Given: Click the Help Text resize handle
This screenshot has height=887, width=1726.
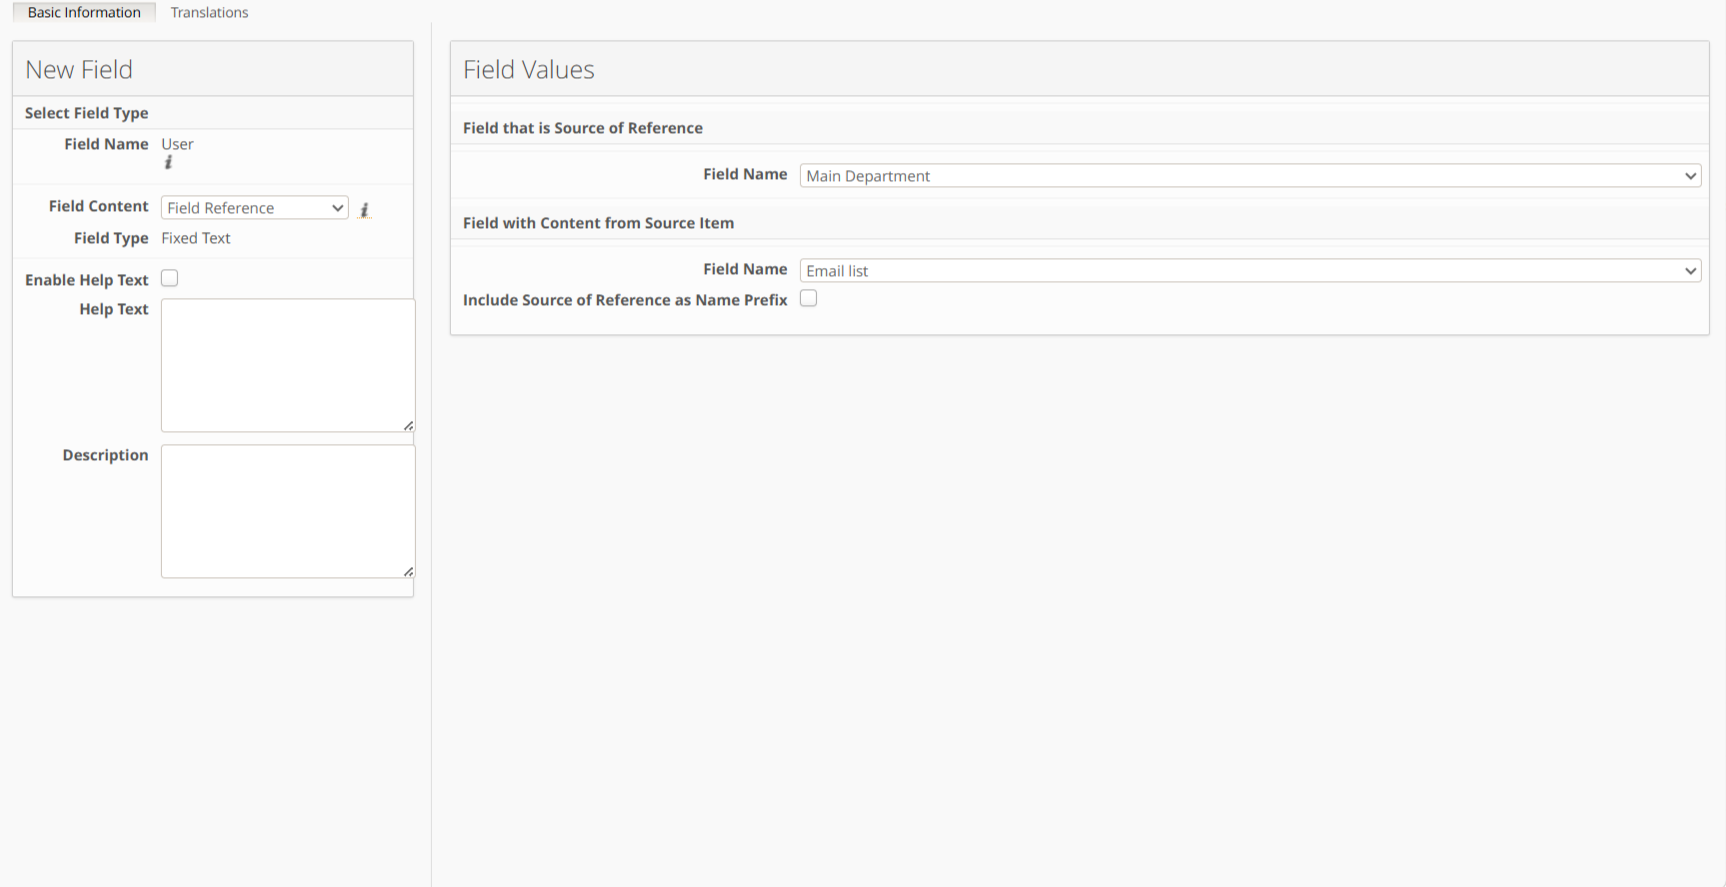Looking at the screenshot, I should (x=408, y=426).
